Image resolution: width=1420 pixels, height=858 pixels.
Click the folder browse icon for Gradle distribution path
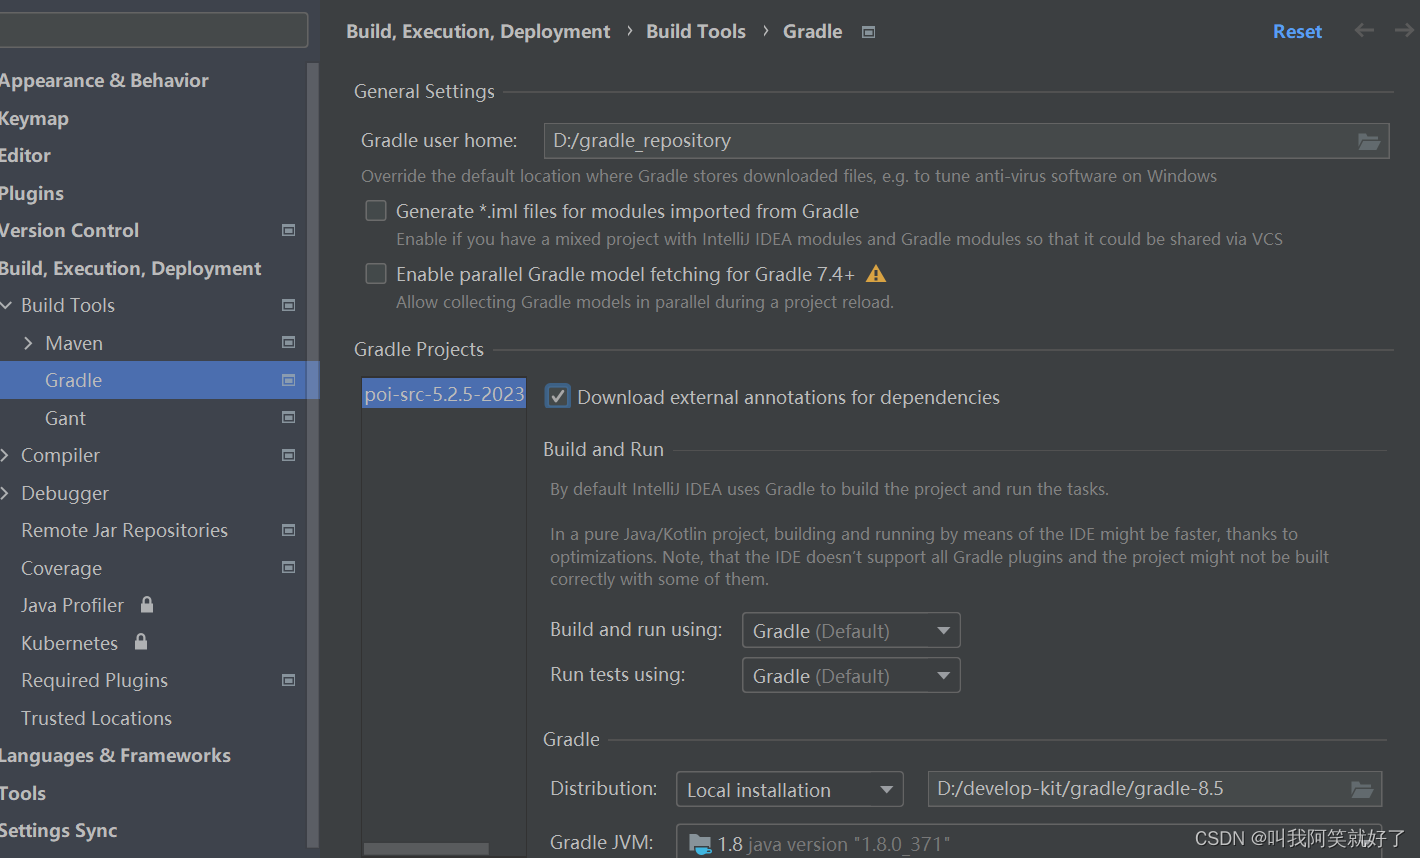[x=1362, y=790]
